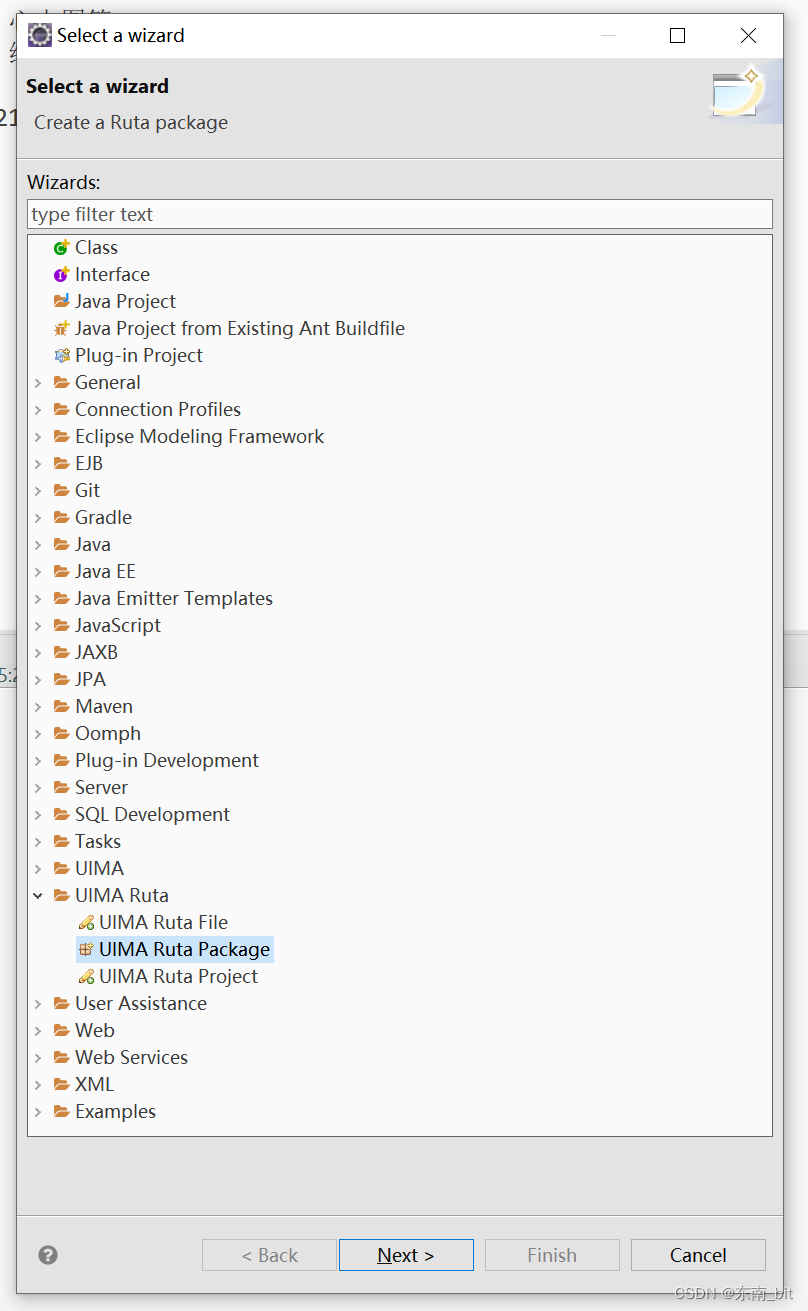Click the Next button
Viewport: 808px width, 1311px height.
[406, 1255]
